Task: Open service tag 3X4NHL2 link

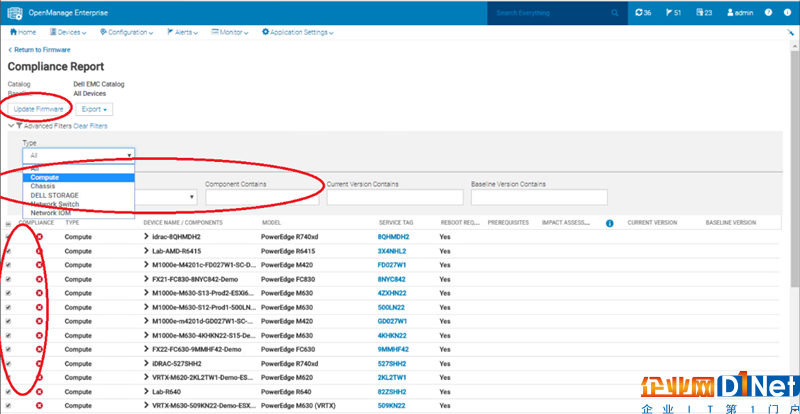Action: pos(391,251)
